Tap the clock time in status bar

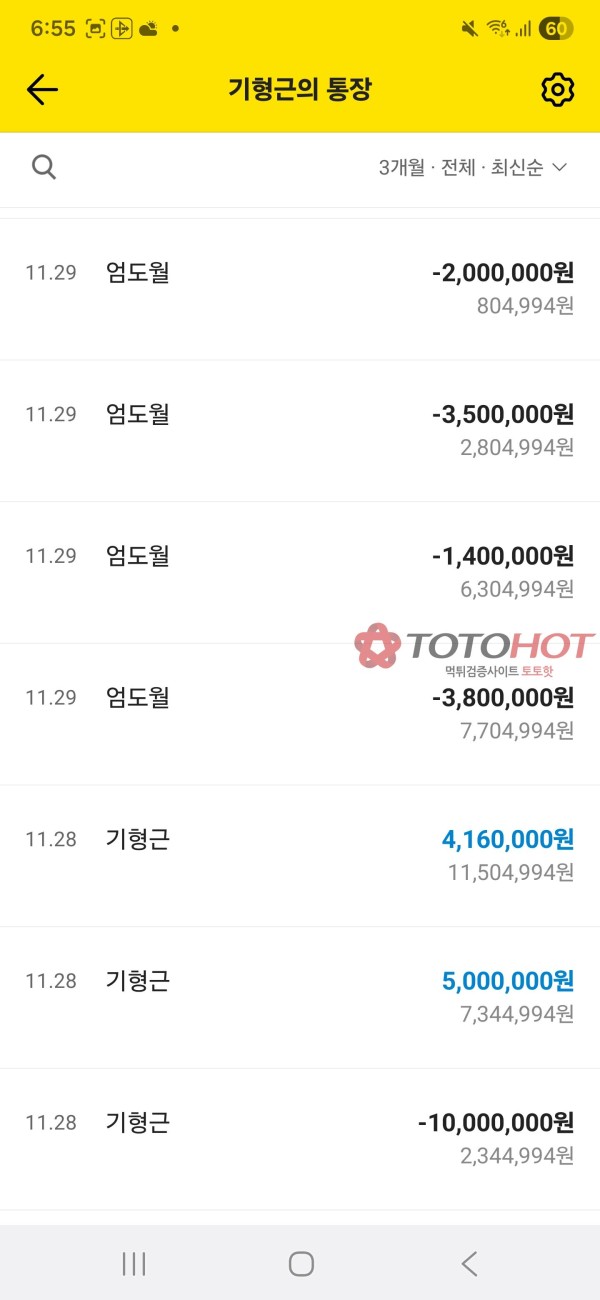[53, 29]
